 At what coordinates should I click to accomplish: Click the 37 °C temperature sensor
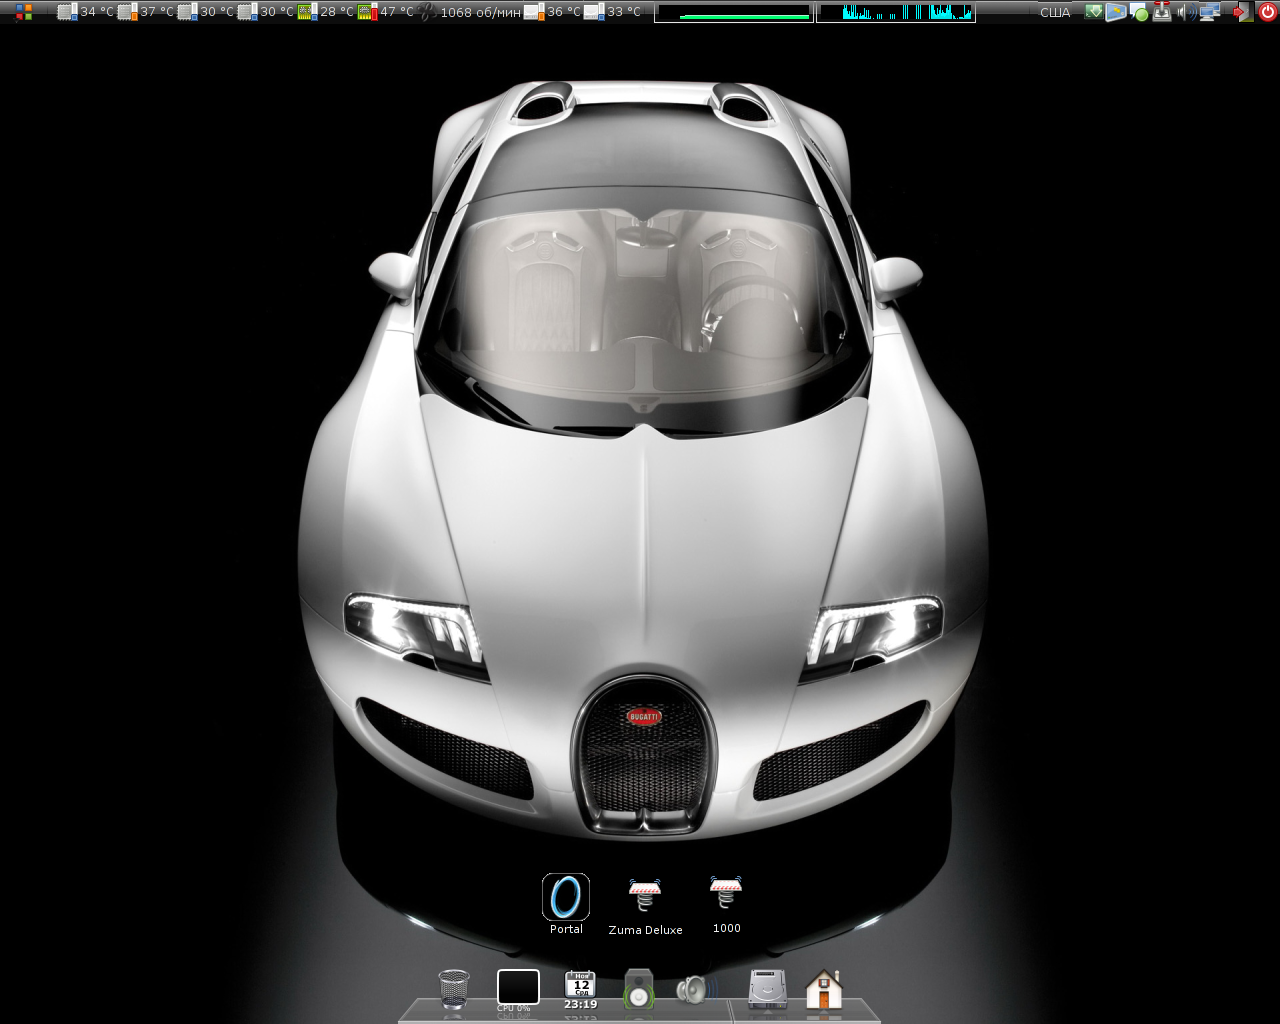145,12
